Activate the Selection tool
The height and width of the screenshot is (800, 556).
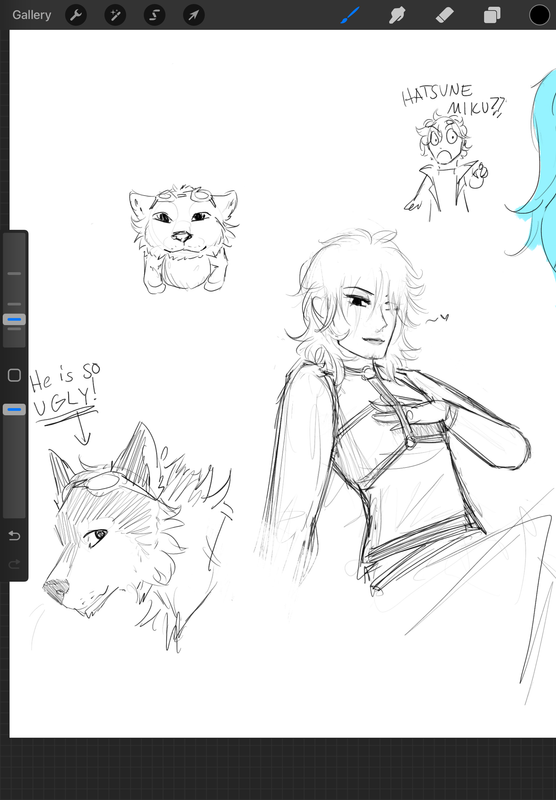155,15
